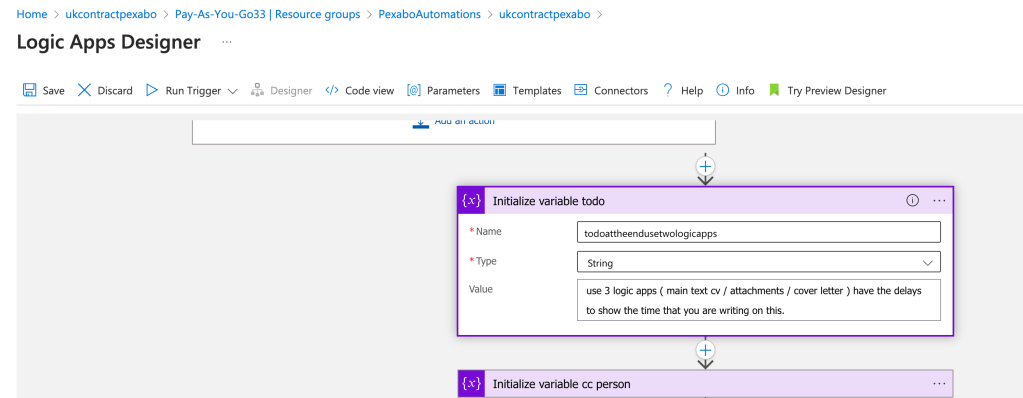Click plus insert step below Initialize variable todo
Image resolution: width=1023 pixels, height=398 pixels.
point(705,349)
